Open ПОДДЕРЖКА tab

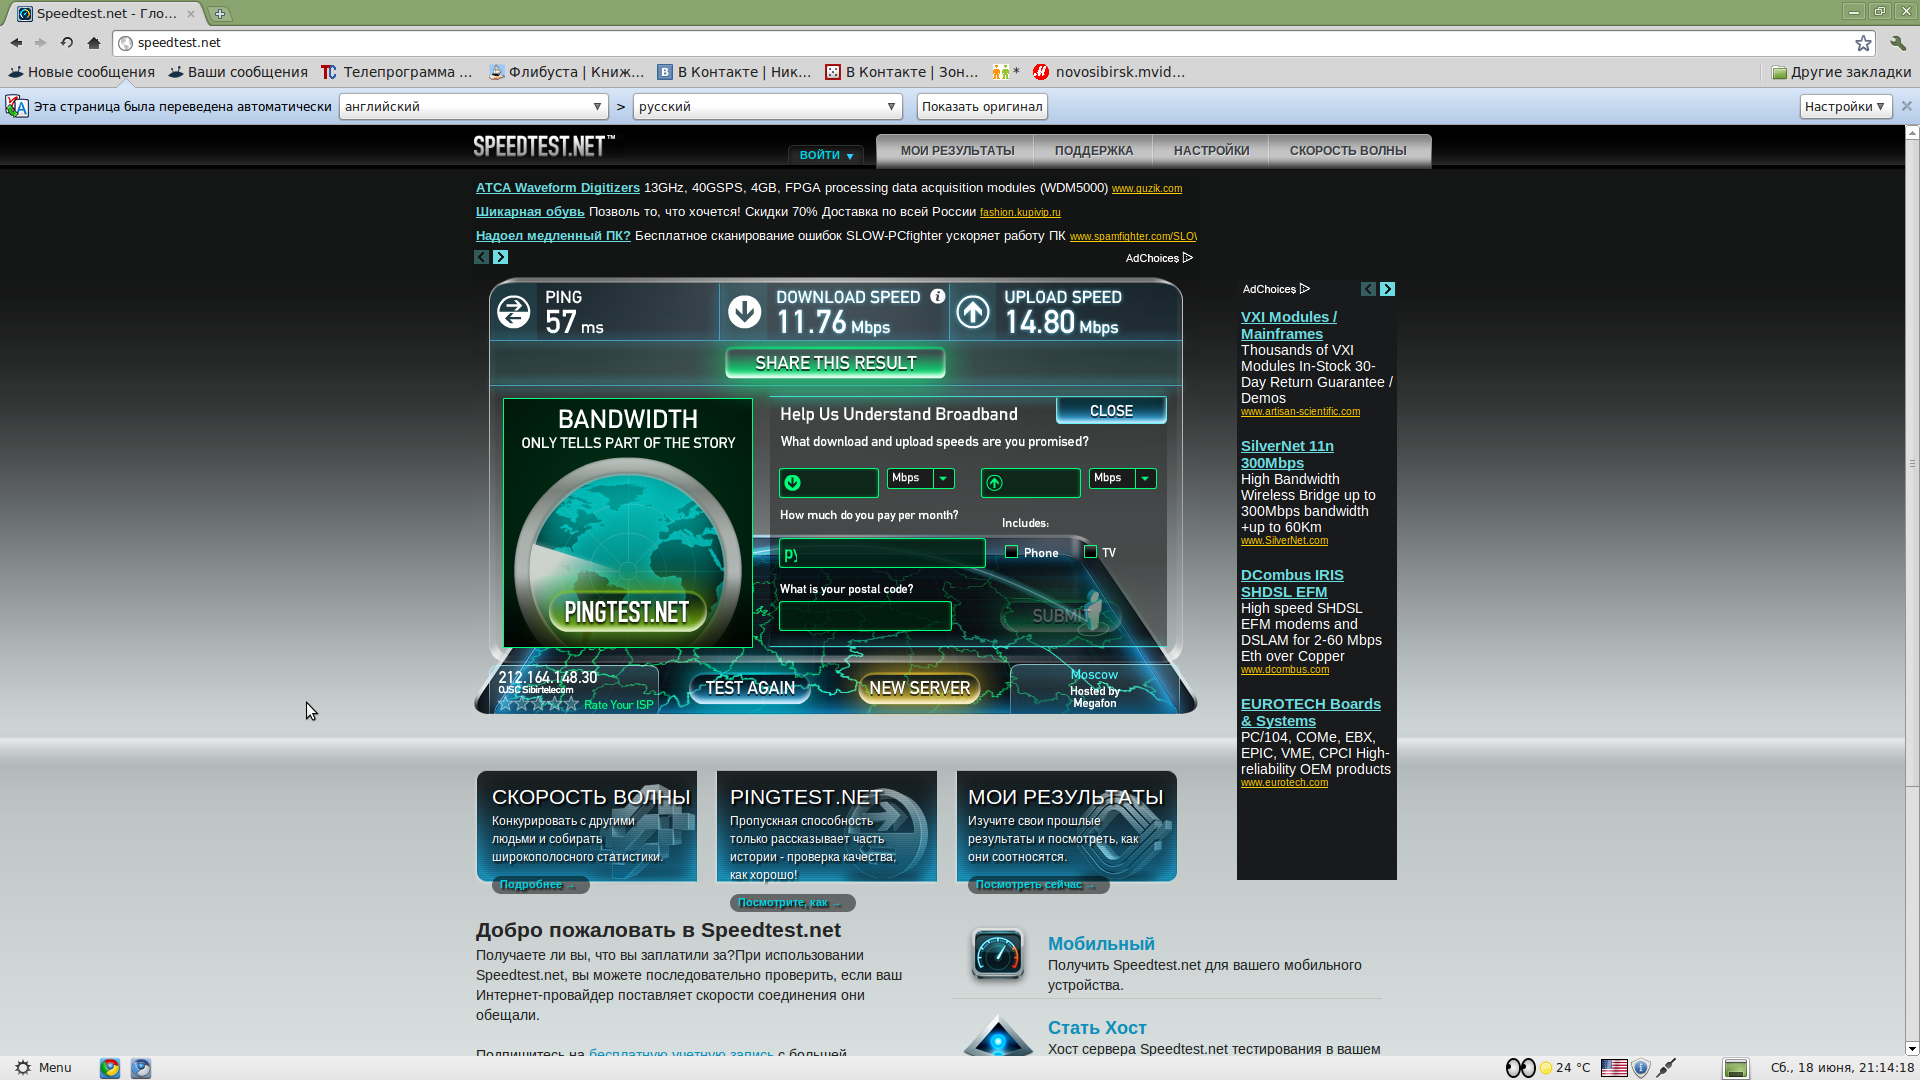tap(1094, 151)
